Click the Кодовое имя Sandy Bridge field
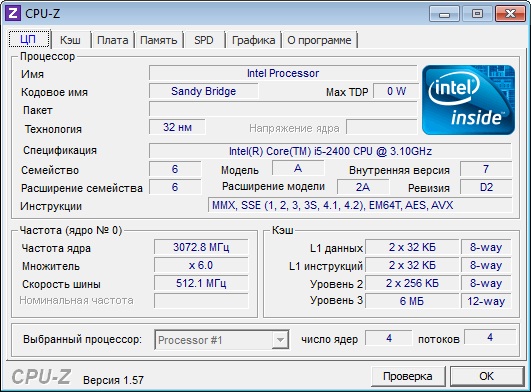531x392 pixels. click(204, 91)
